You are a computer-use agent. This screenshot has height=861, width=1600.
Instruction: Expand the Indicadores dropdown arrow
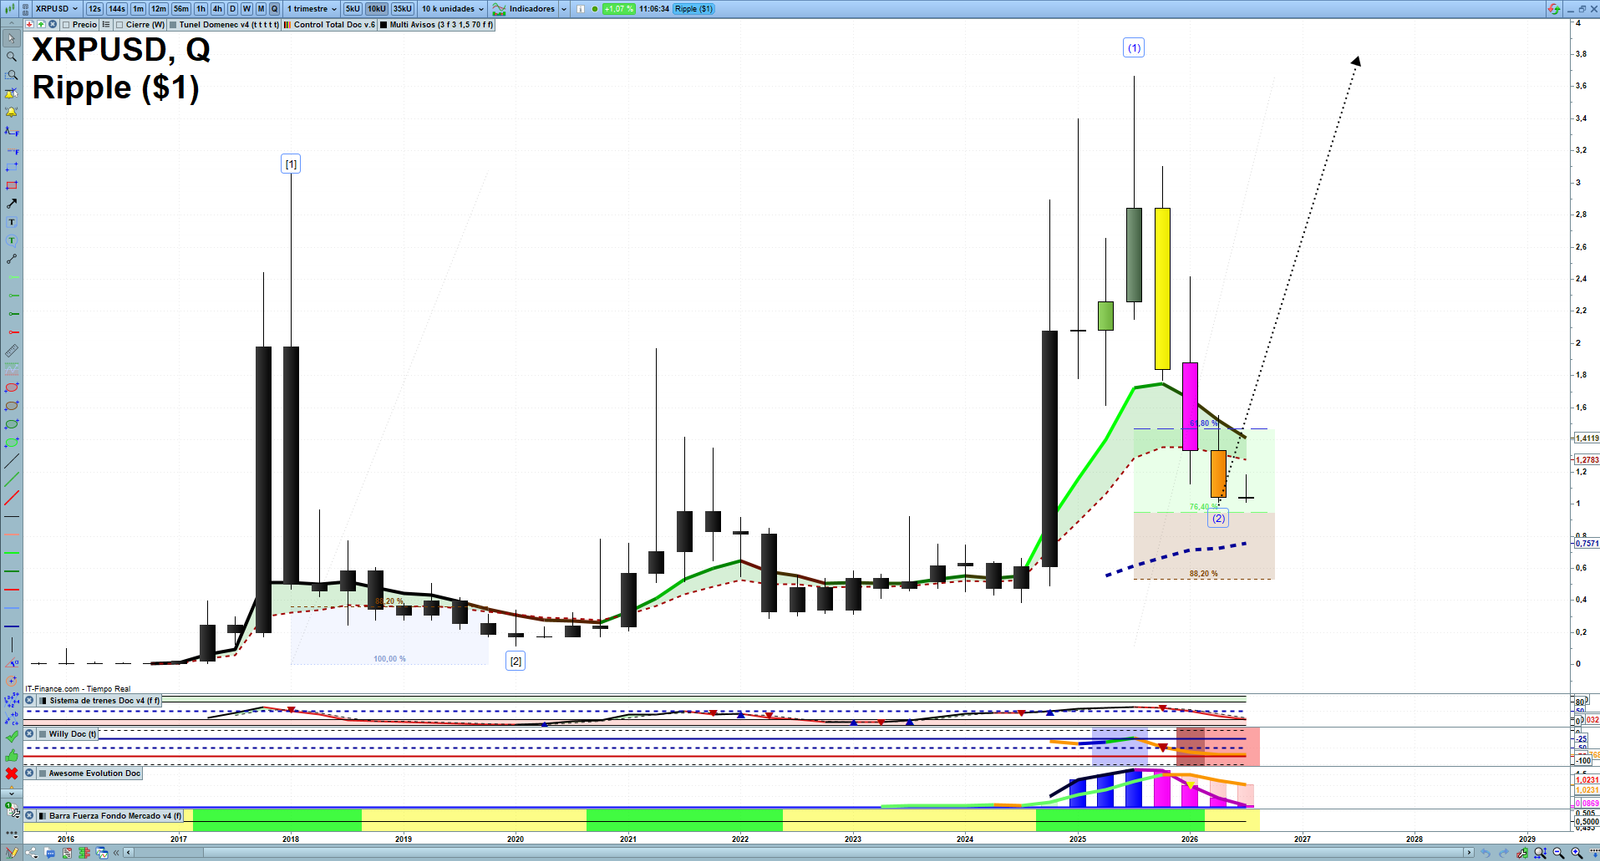564,9
